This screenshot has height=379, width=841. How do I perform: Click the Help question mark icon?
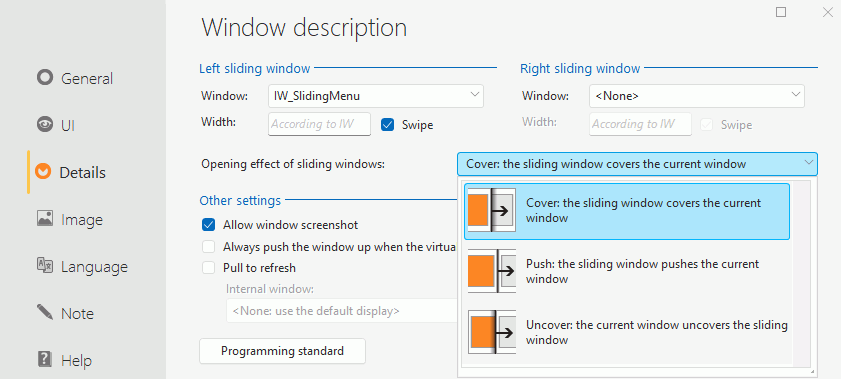pyautogui.click(x=45, y=359)
